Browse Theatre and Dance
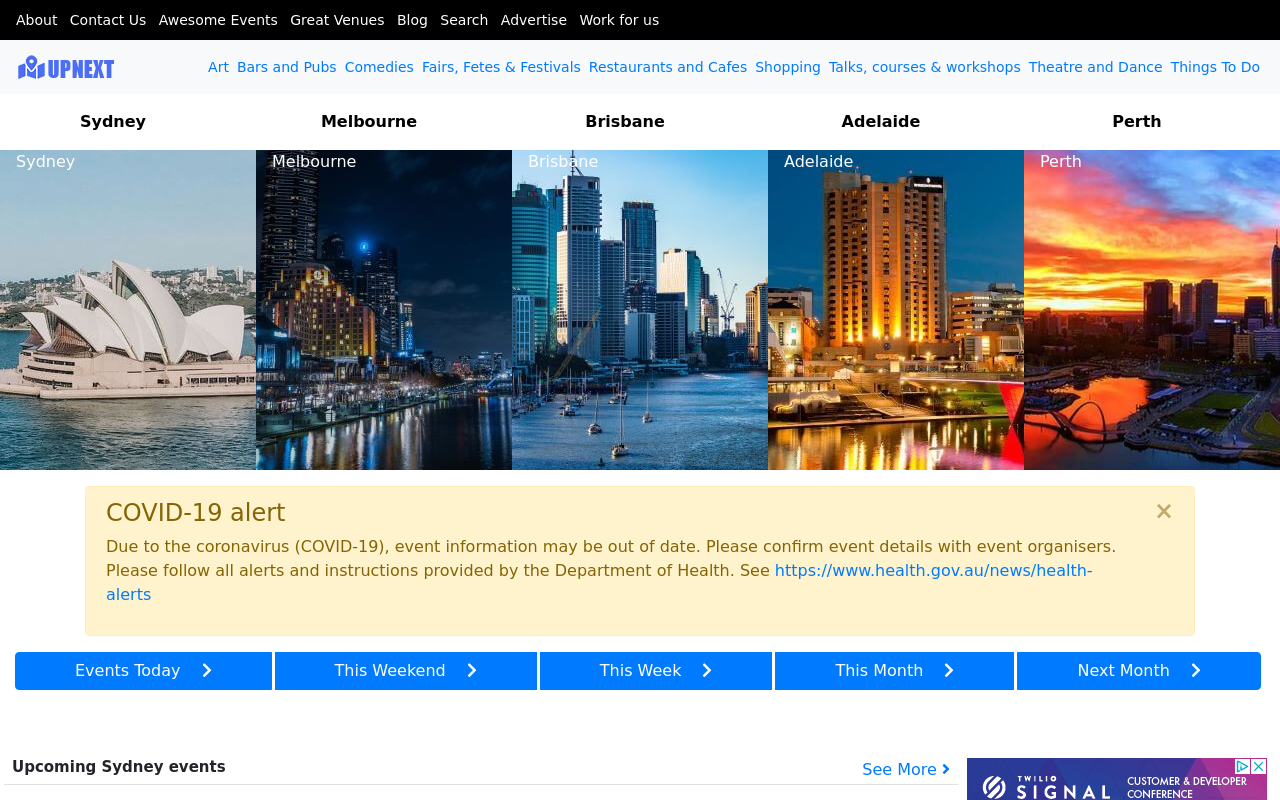1280x800 pixels. pos(1096,67)
